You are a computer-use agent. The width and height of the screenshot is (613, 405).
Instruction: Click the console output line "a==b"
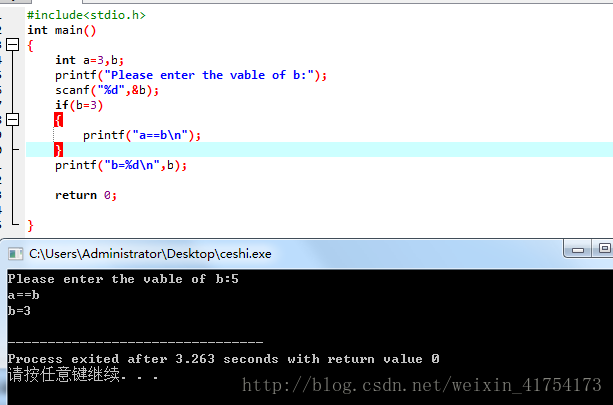tap(23, 295)
